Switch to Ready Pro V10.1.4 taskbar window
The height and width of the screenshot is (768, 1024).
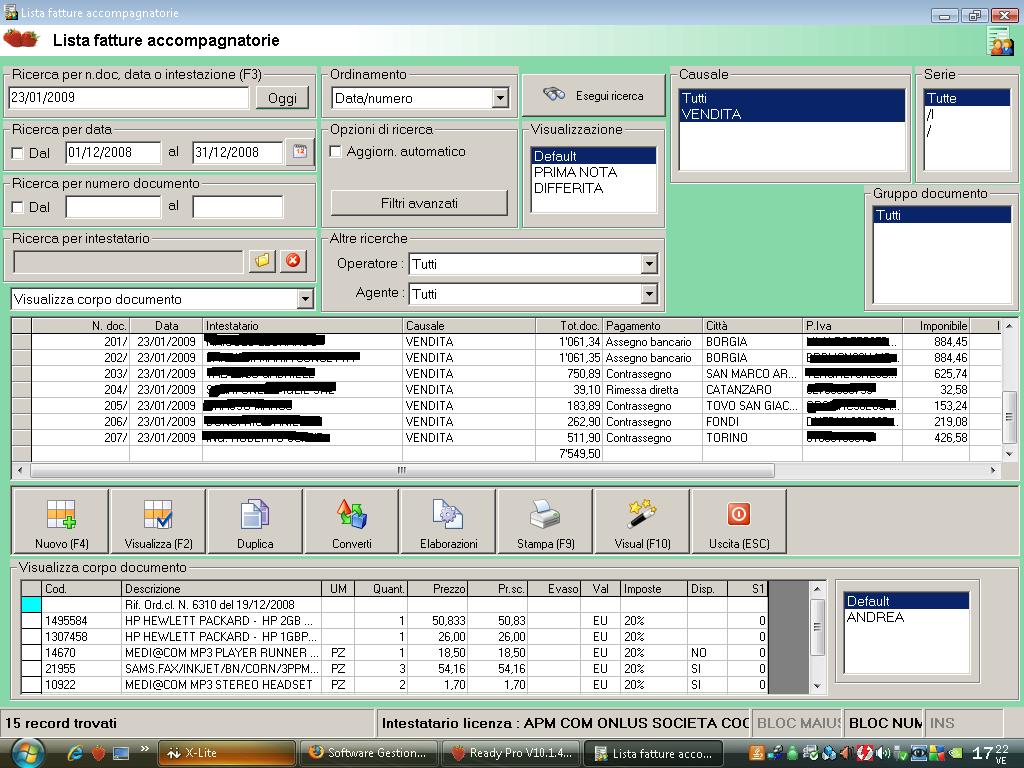(511, 753)
